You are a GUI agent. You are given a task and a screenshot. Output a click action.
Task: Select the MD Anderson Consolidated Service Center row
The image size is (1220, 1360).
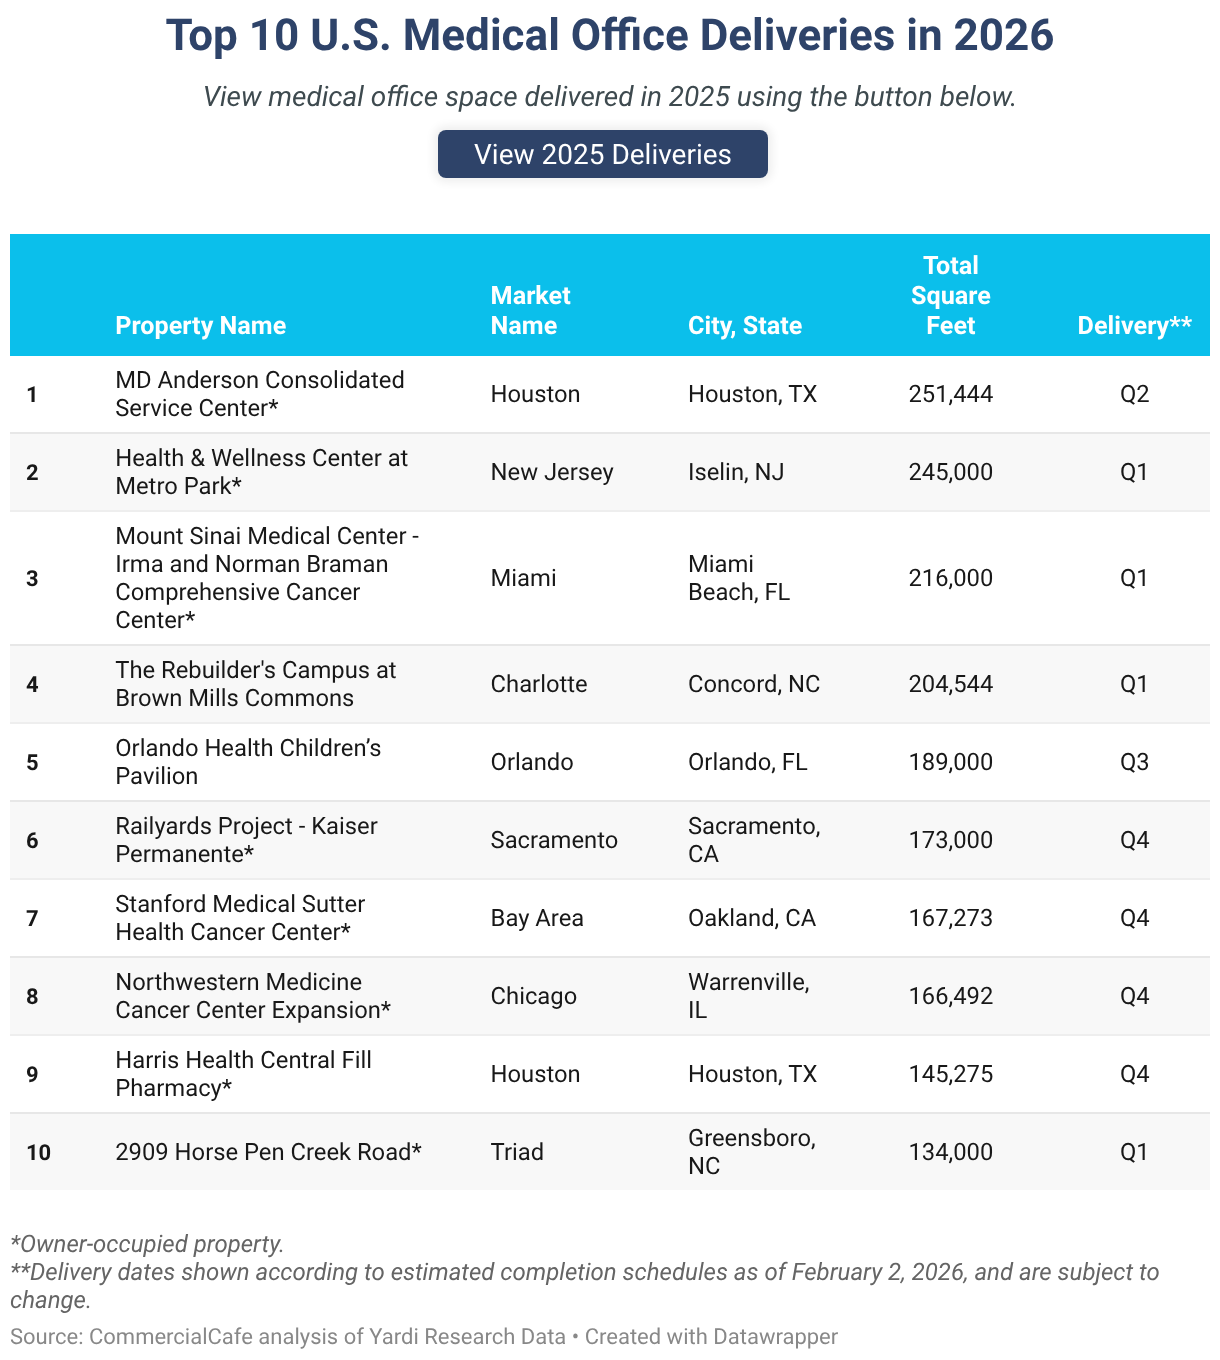click(x=260, y=394)
